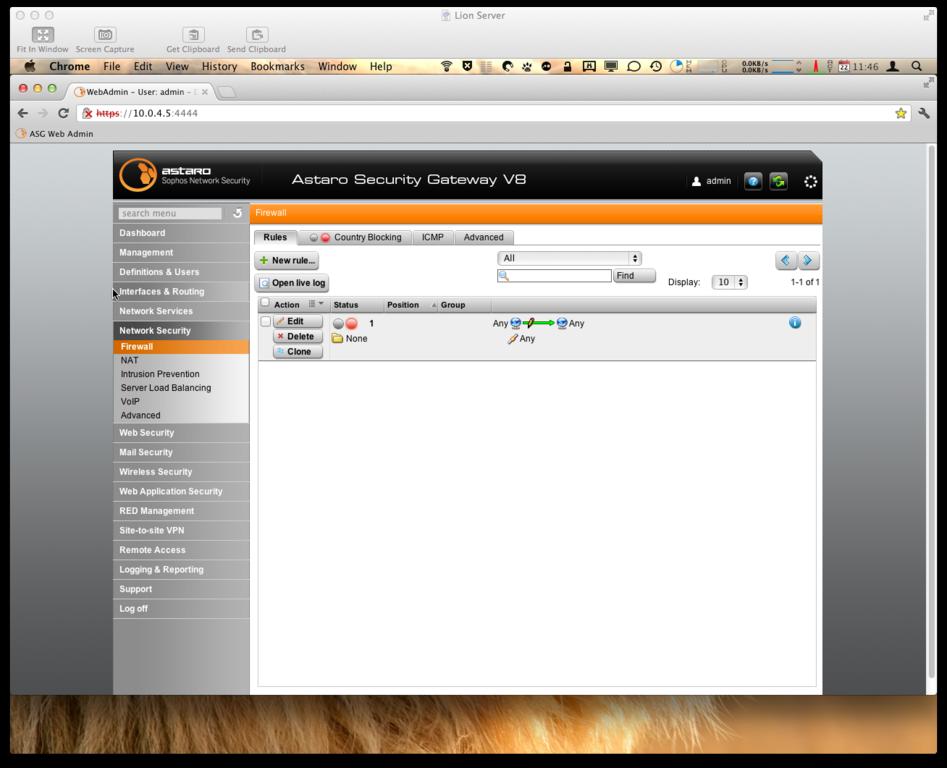Viewport: 947px width, 768px height.
Task: Switch to the ICMP tab
Action: (432, 237)
